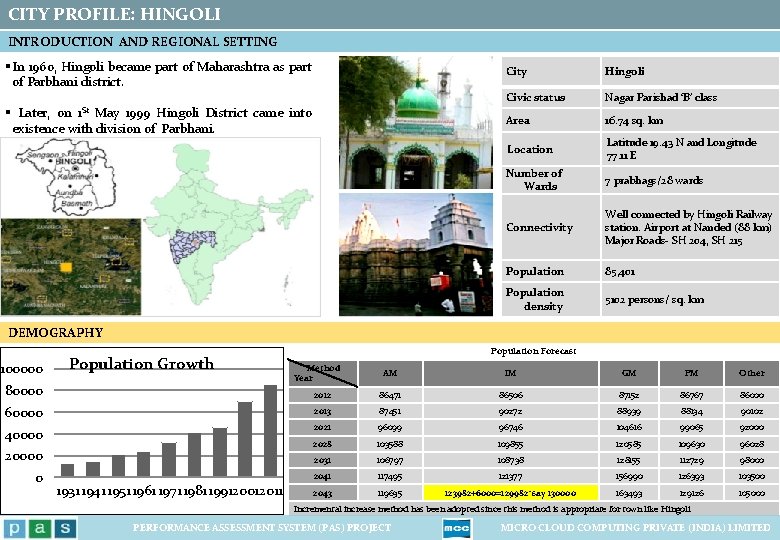Select the '5102 persons / sq. km' value
This screenshot has height=540, width=780.
click(x=655, y=300)
